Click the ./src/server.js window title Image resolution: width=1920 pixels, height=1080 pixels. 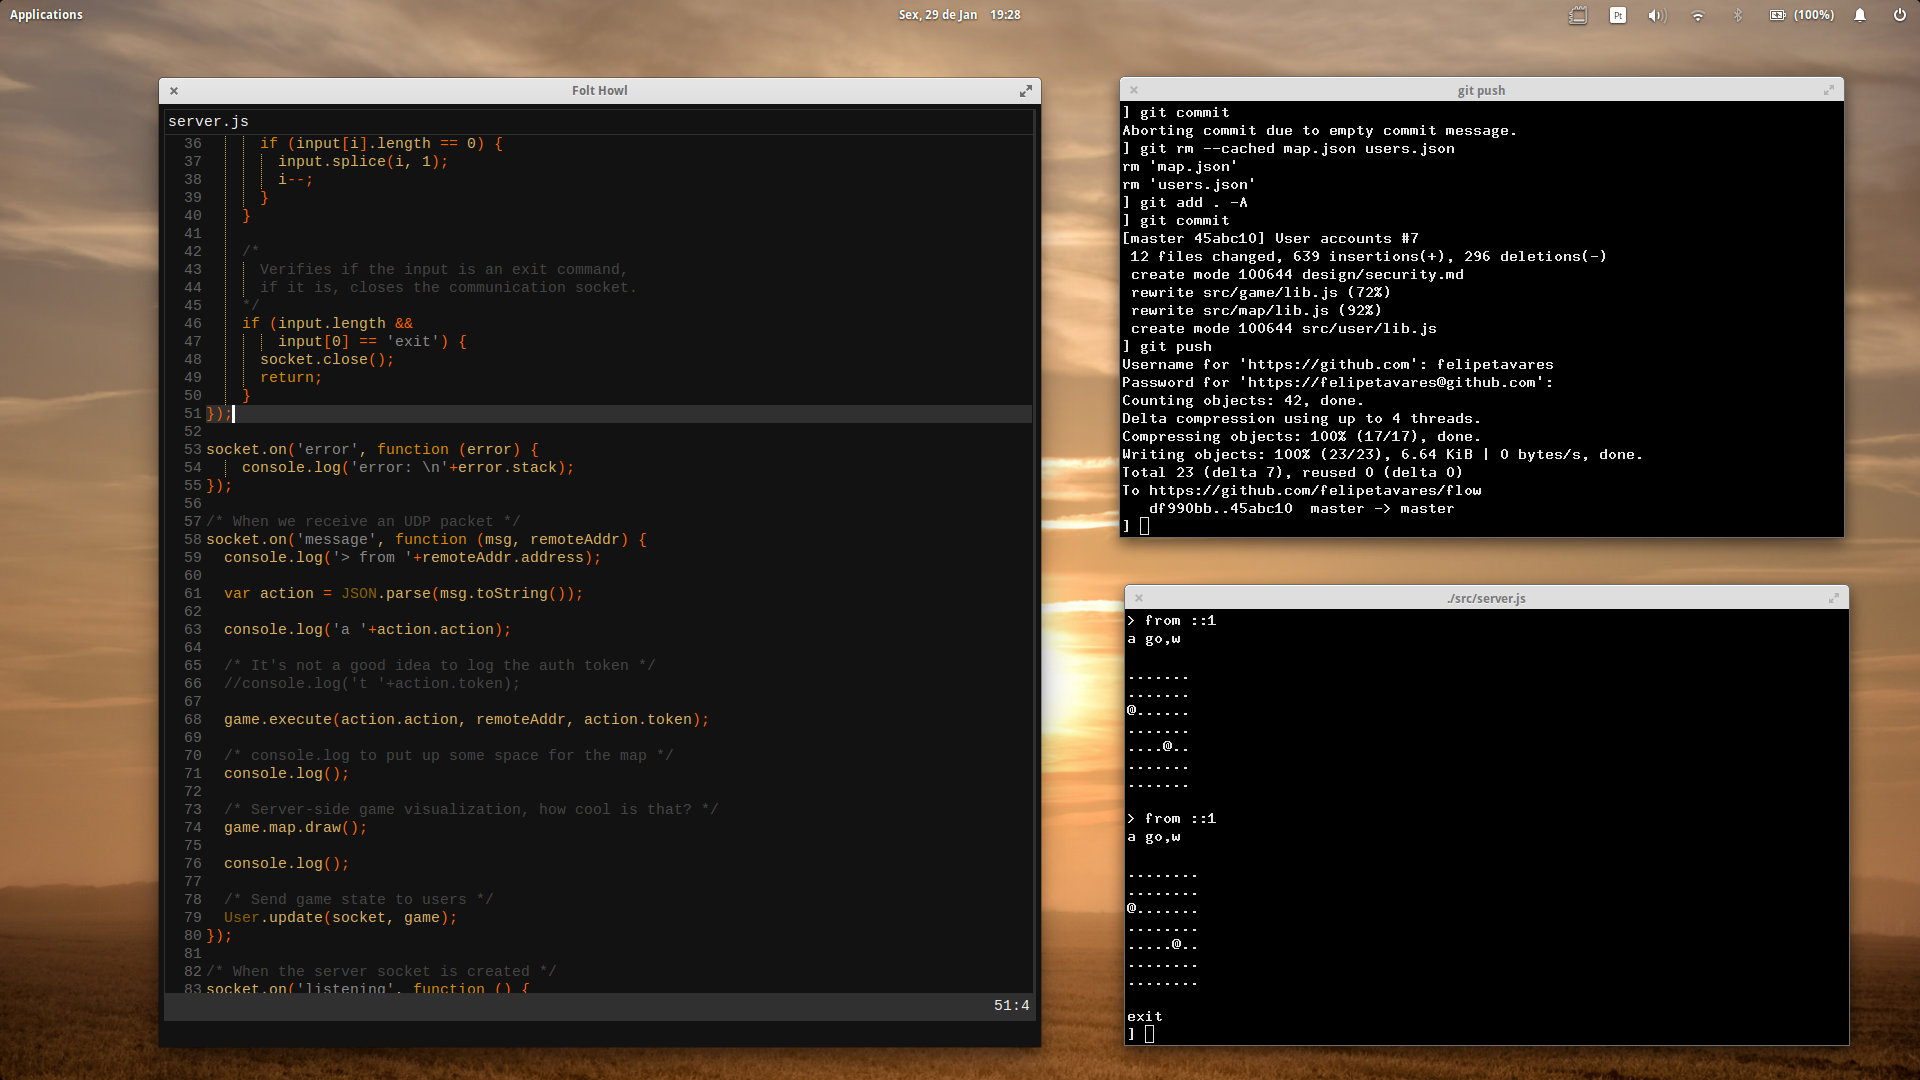click(1486, 598)
